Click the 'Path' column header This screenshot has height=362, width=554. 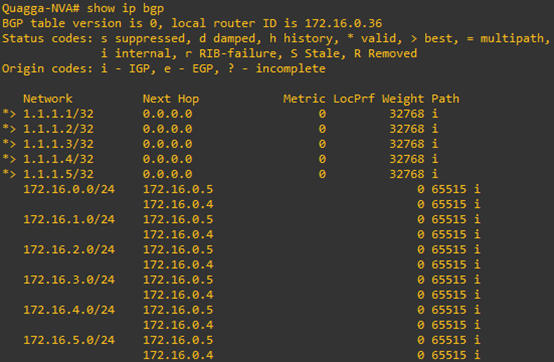click(x=445, y=99)
